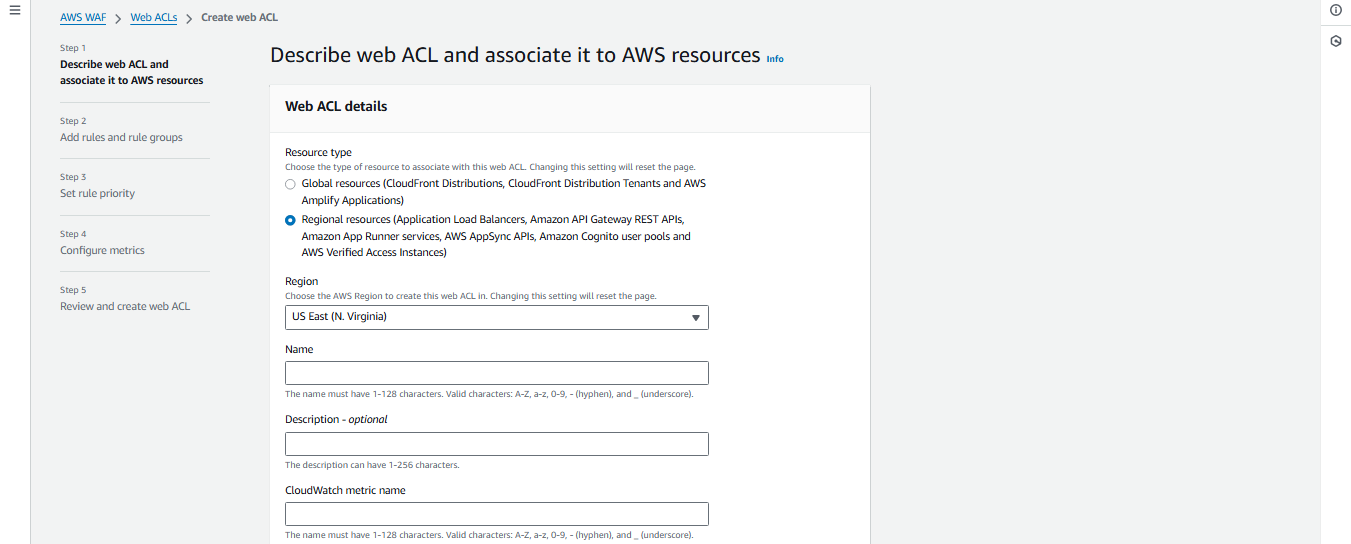Select Step 2 Add rules and rule groups
Screen dimensions: 1351x544
point(121,137)
